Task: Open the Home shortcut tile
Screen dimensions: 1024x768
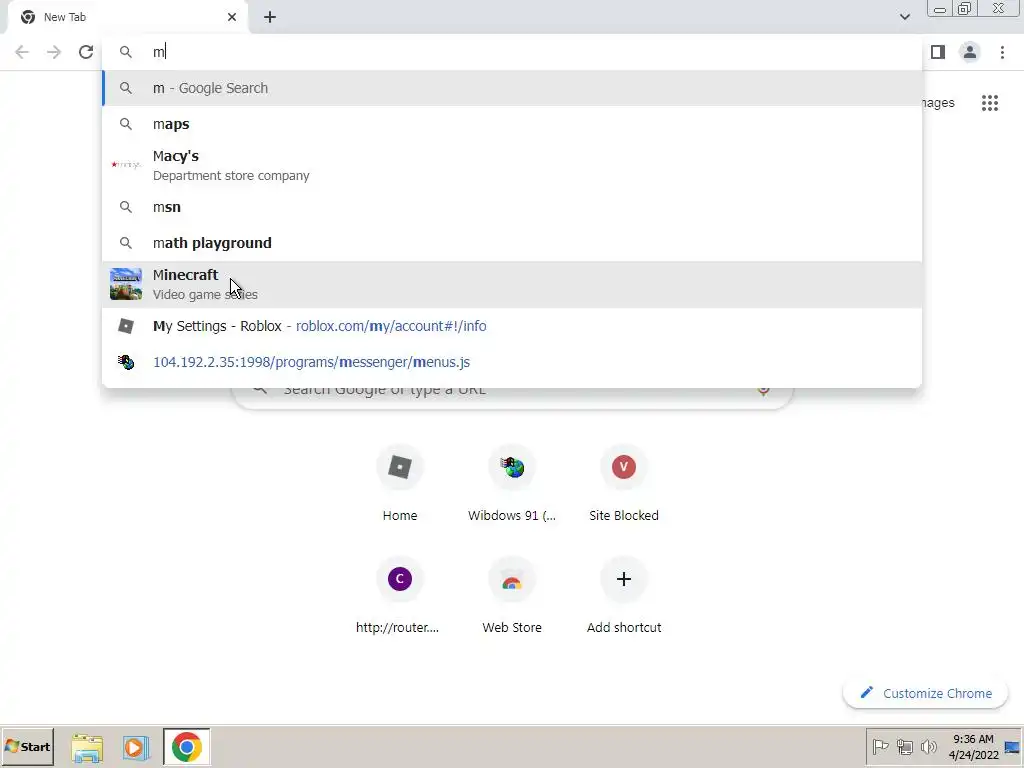Action: click(x=400, y=485)
